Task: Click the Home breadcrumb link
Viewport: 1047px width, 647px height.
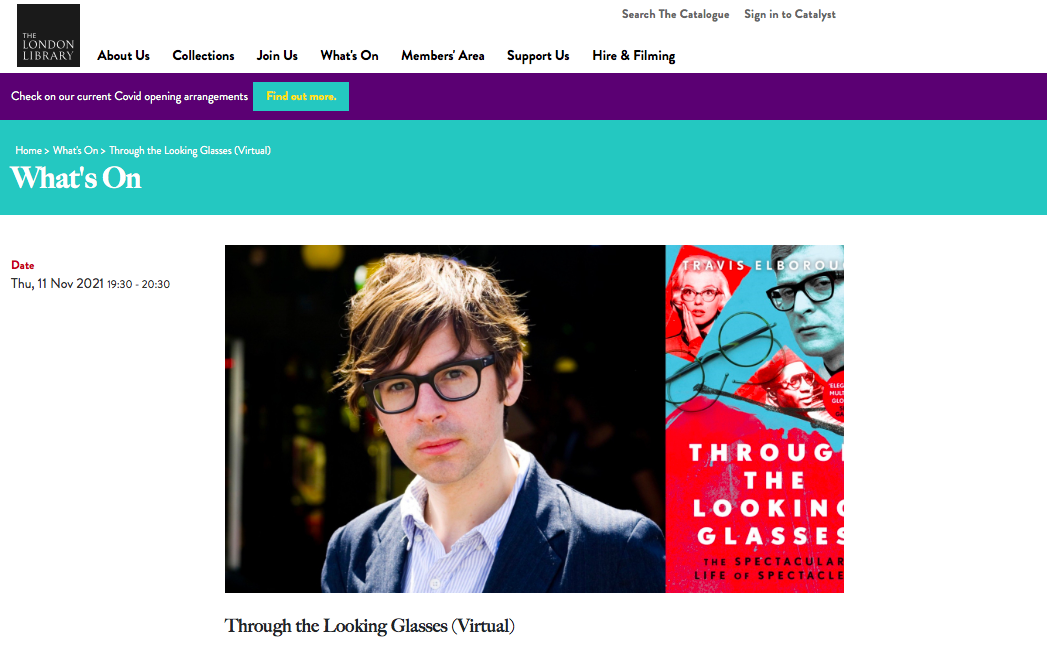Action: pos(29,150)
